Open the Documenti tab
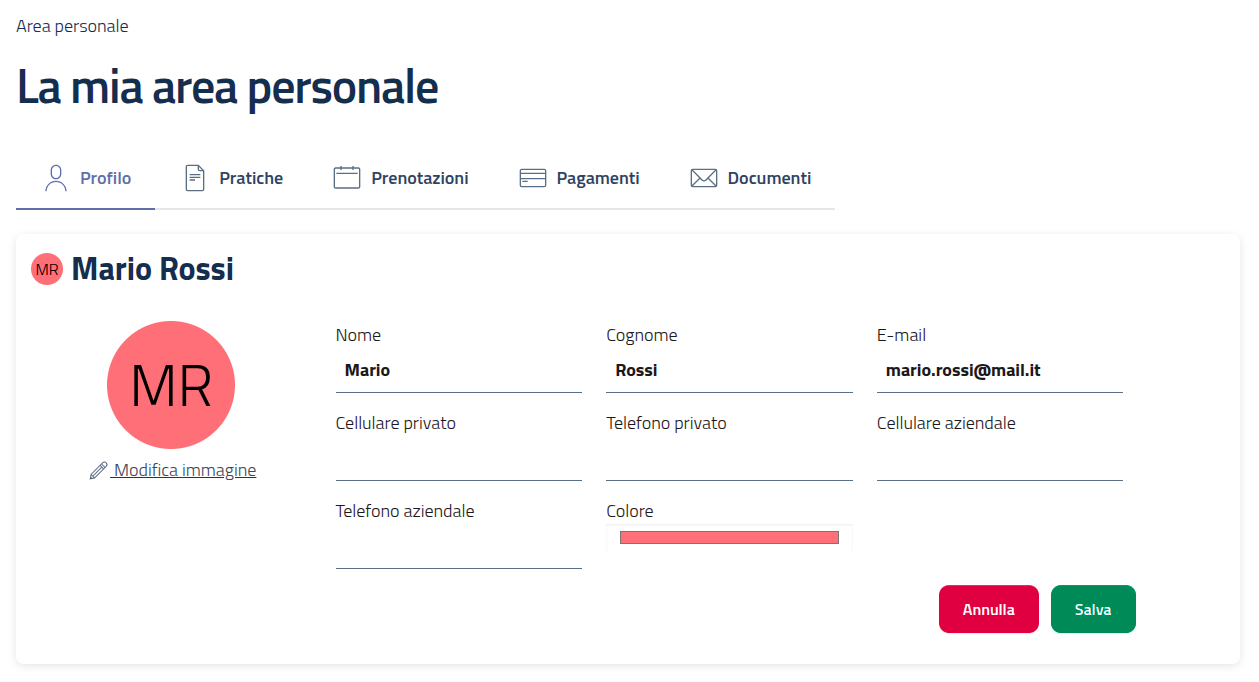Viewport: 1259px width, 682px height. (768, 178)
